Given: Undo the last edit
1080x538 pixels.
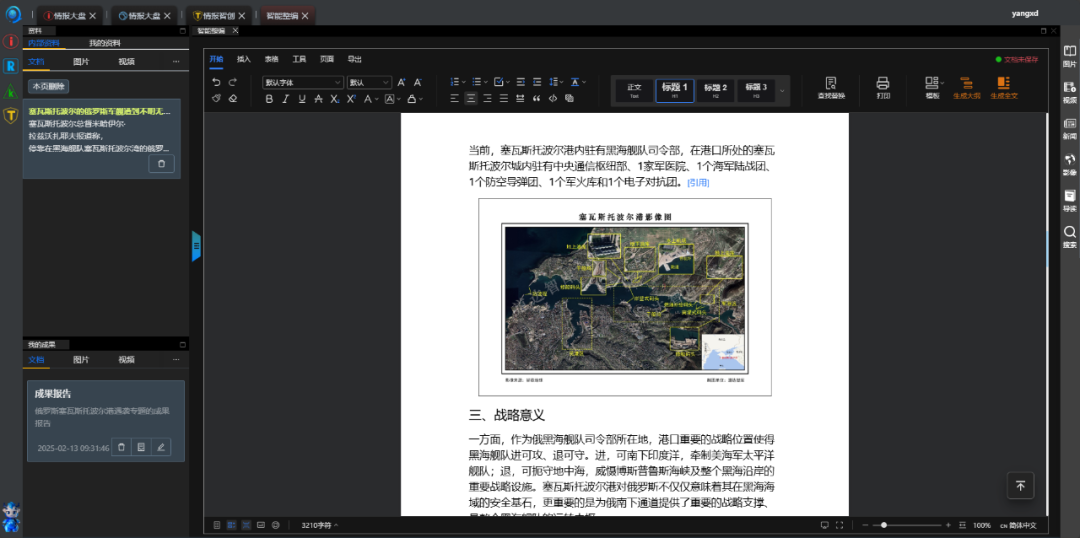Looking at the screenshot, I should [x=216, y=82].
